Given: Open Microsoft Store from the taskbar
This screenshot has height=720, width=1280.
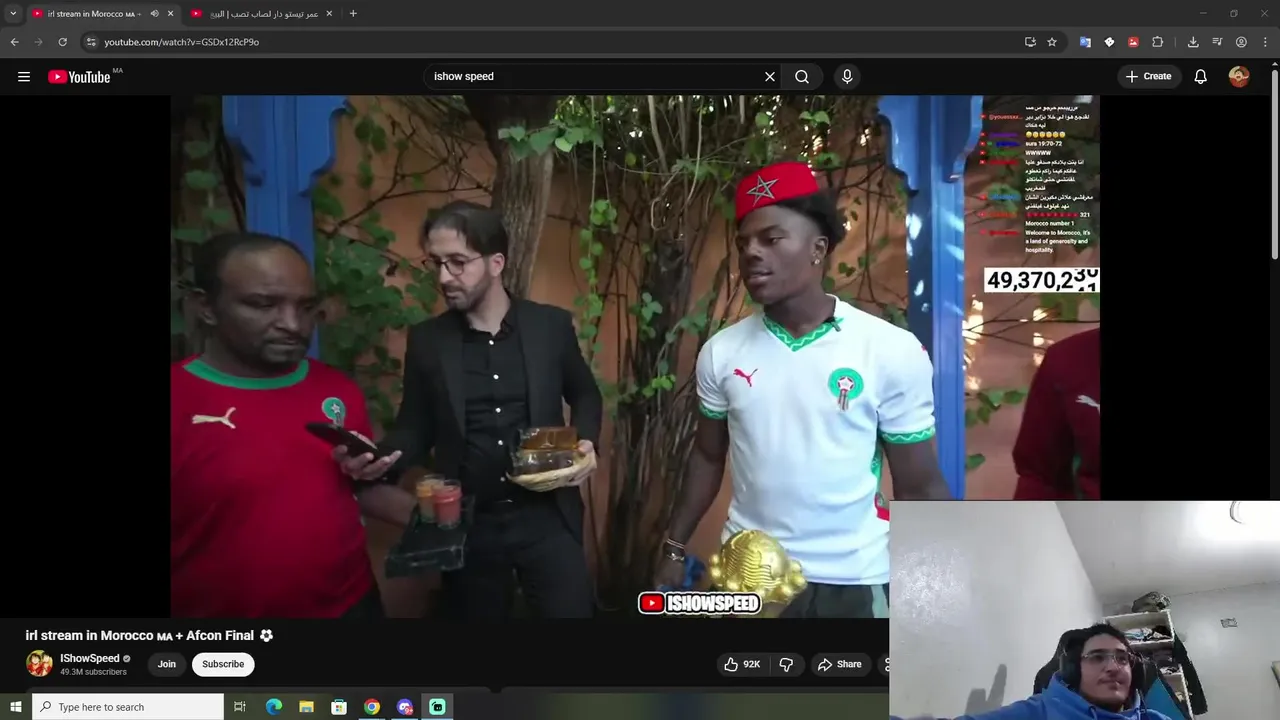Looking at the screenshot, I should click(x=339, y=707).
